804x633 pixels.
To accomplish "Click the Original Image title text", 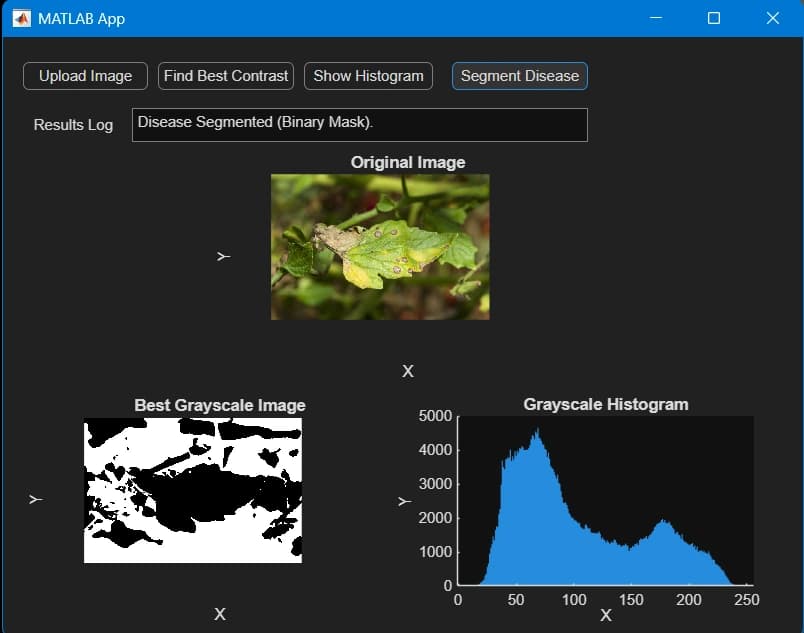I will point(407,162).
